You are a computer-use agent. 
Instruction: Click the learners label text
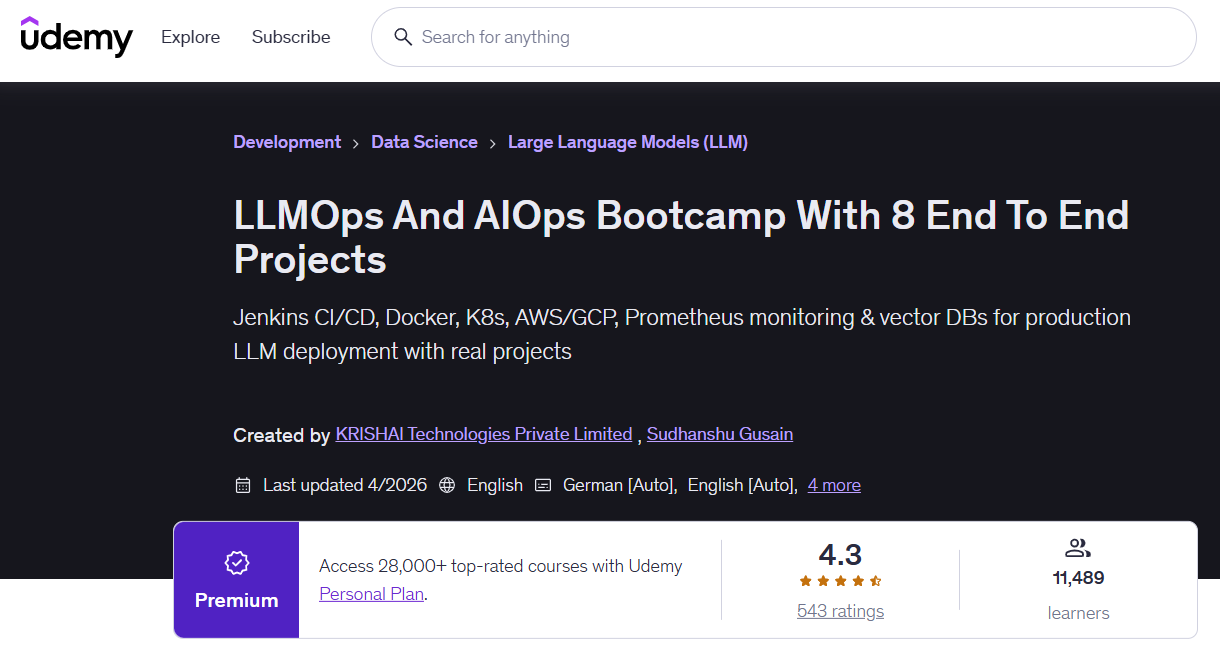(x=1078, y=613)
